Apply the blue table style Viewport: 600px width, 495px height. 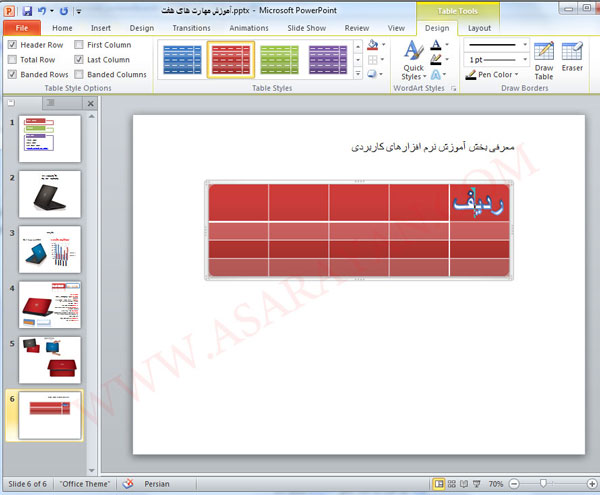click(181, 61)
